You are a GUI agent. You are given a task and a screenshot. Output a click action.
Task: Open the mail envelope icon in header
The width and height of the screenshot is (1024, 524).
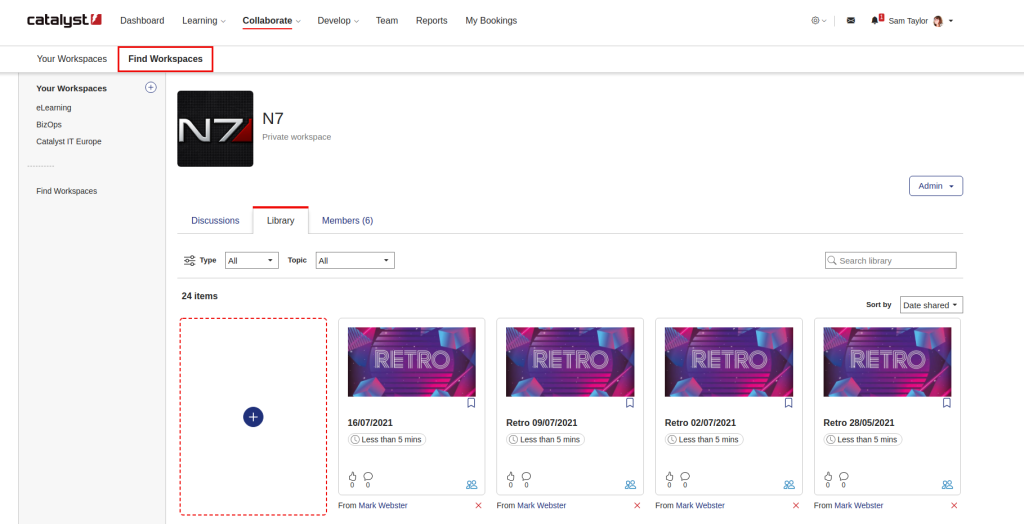click(851, 21)
